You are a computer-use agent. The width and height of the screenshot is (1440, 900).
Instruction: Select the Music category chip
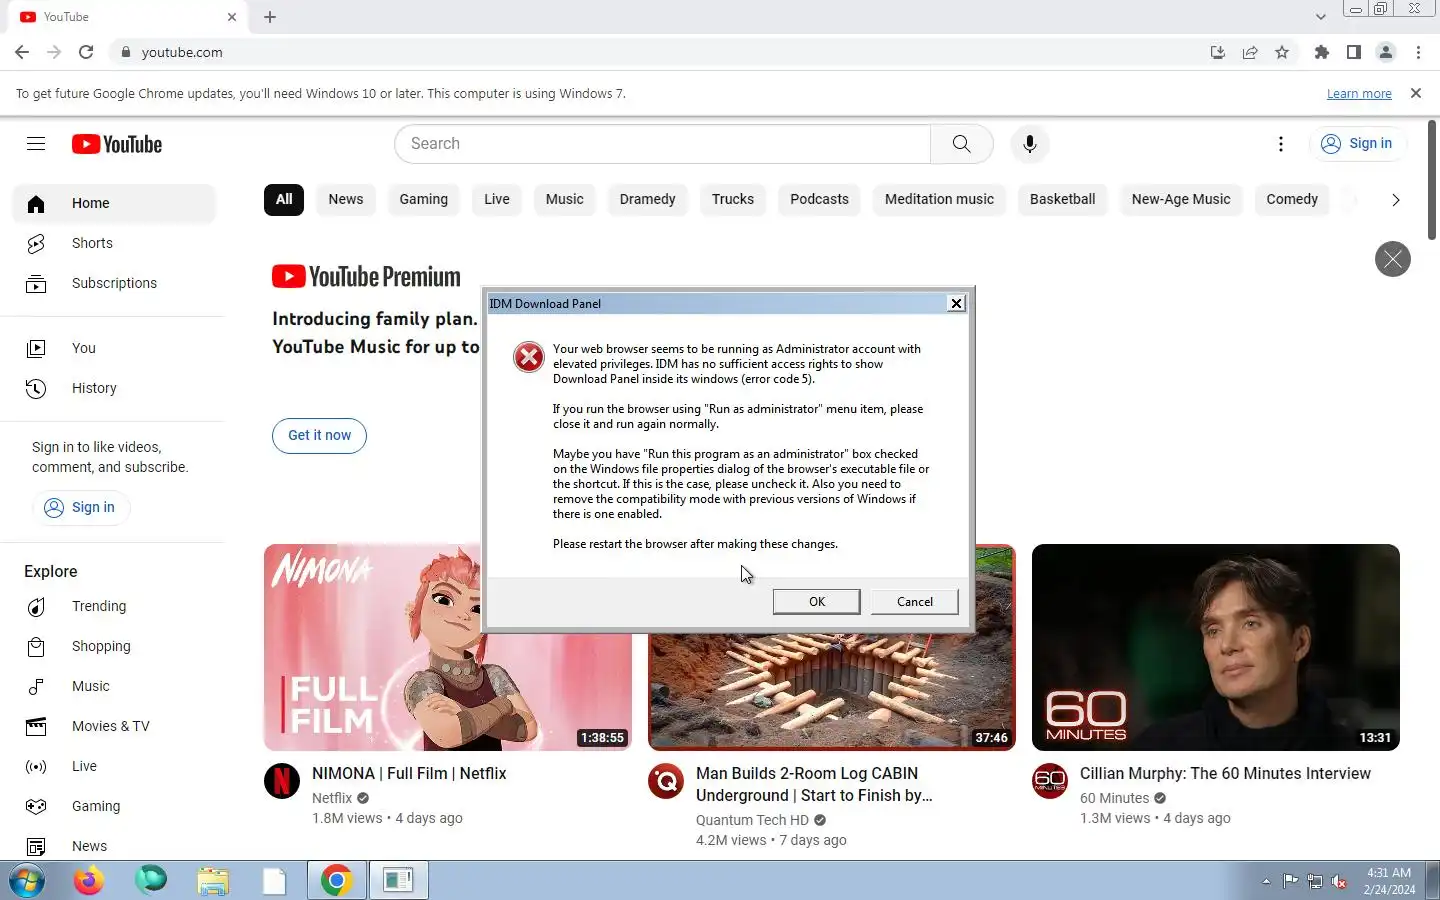click(565, 199)
